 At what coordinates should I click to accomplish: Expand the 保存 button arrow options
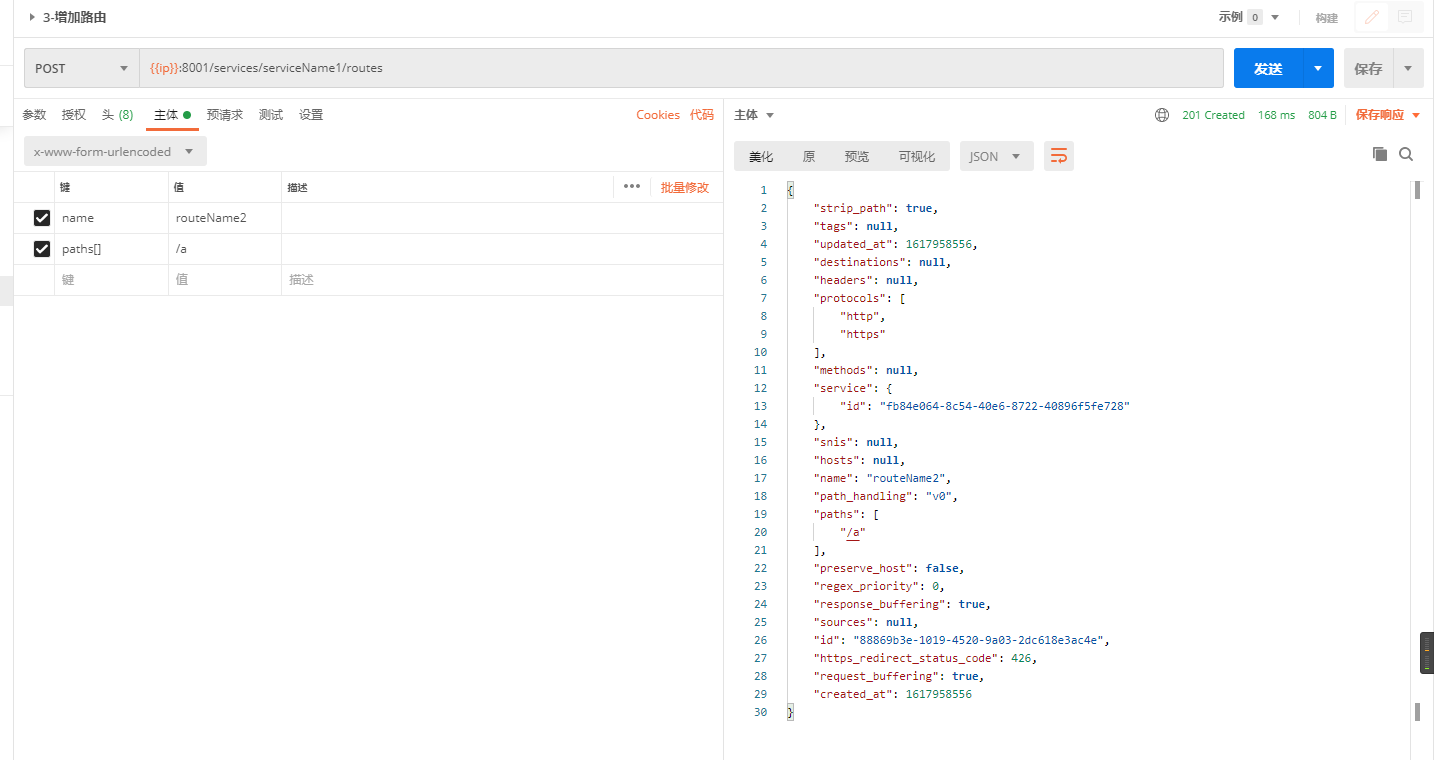(1408, 68)
